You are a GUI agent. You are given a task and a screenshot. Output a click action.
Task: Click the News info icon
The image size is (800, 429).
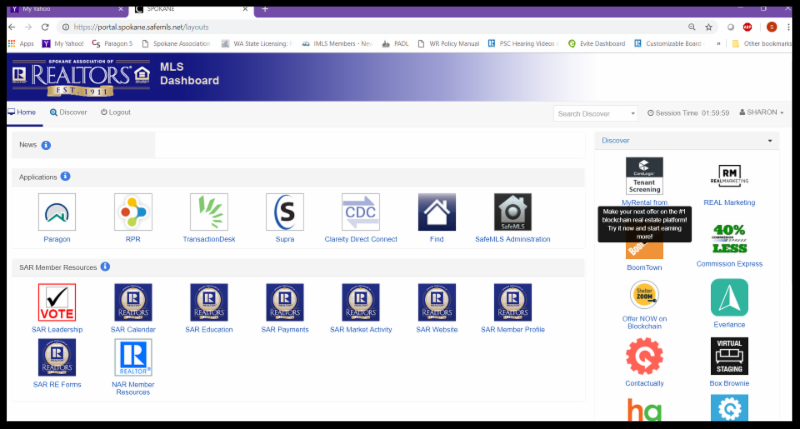pyautogui.click(x=46, y=145)
